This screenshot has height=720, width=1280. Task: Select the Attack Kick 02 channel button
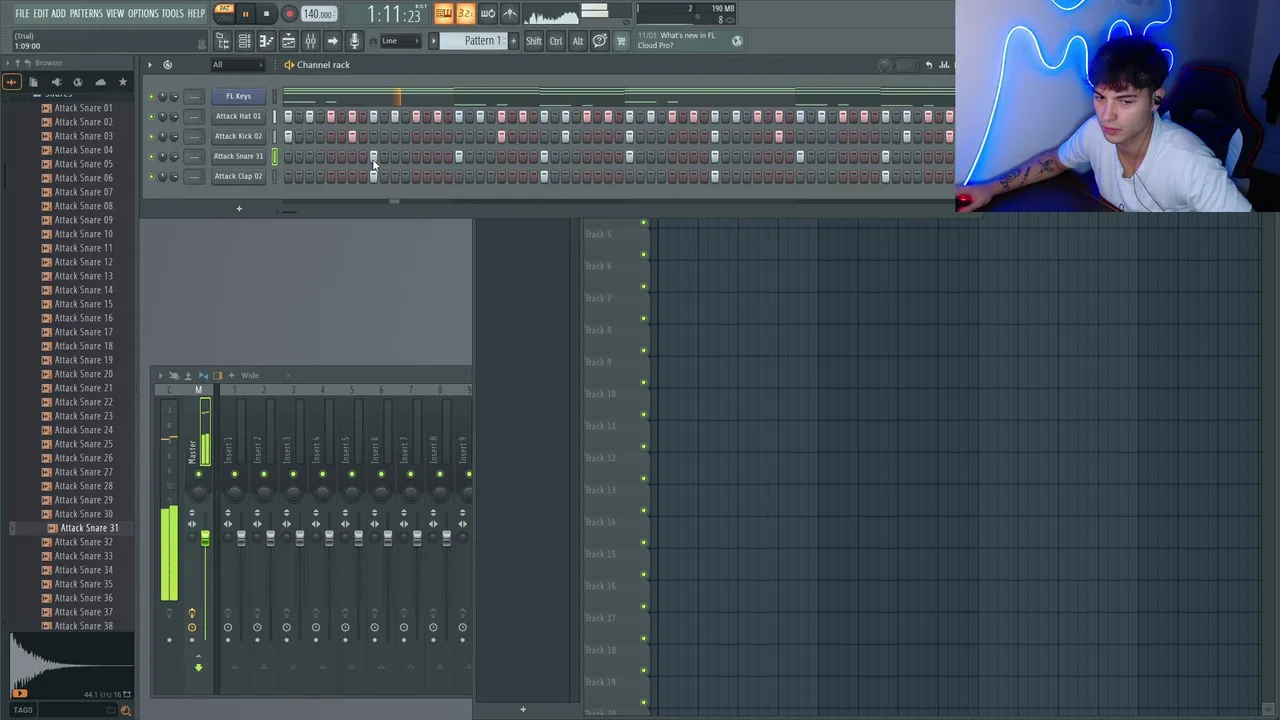[238, 136]
